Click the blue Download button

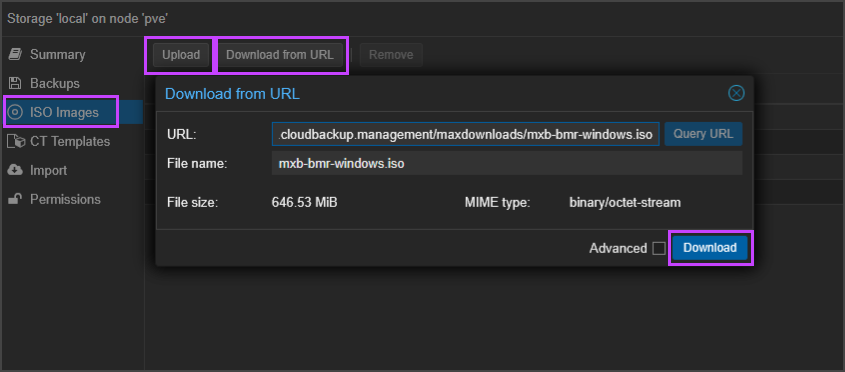coord(710,248)
